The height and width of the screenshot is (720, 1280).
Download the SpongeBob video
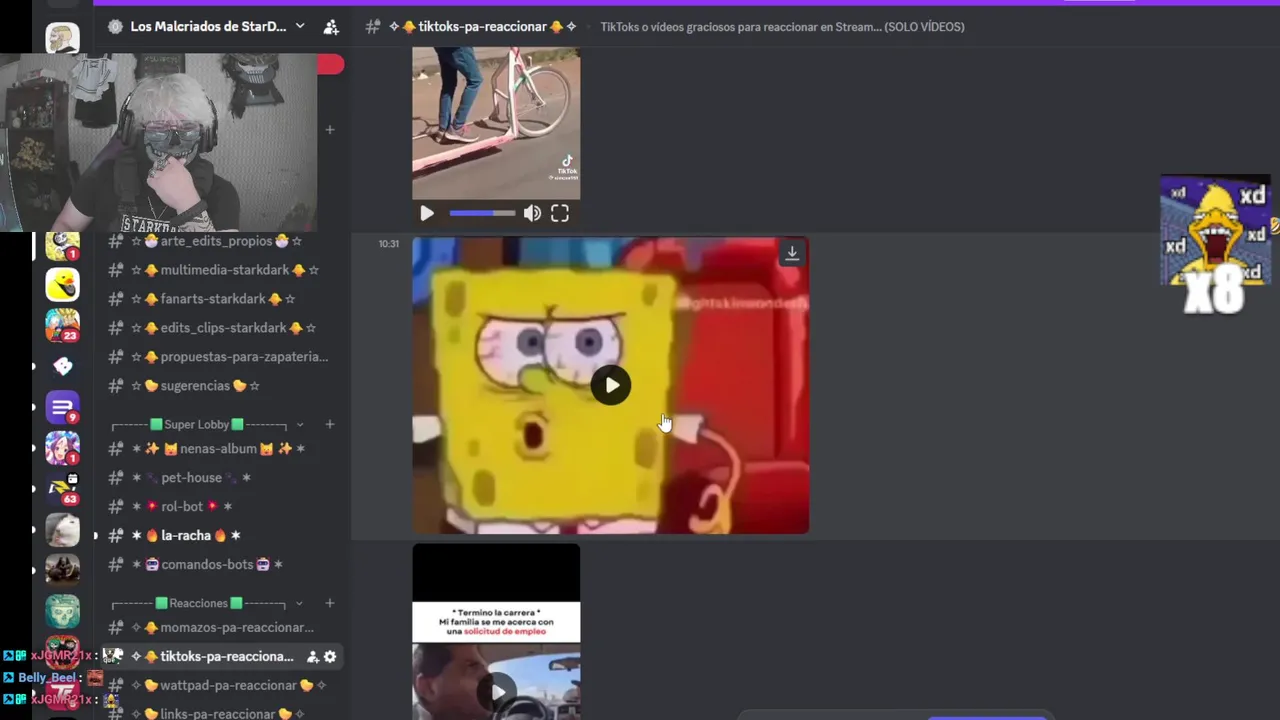click(x=792, y=254)
